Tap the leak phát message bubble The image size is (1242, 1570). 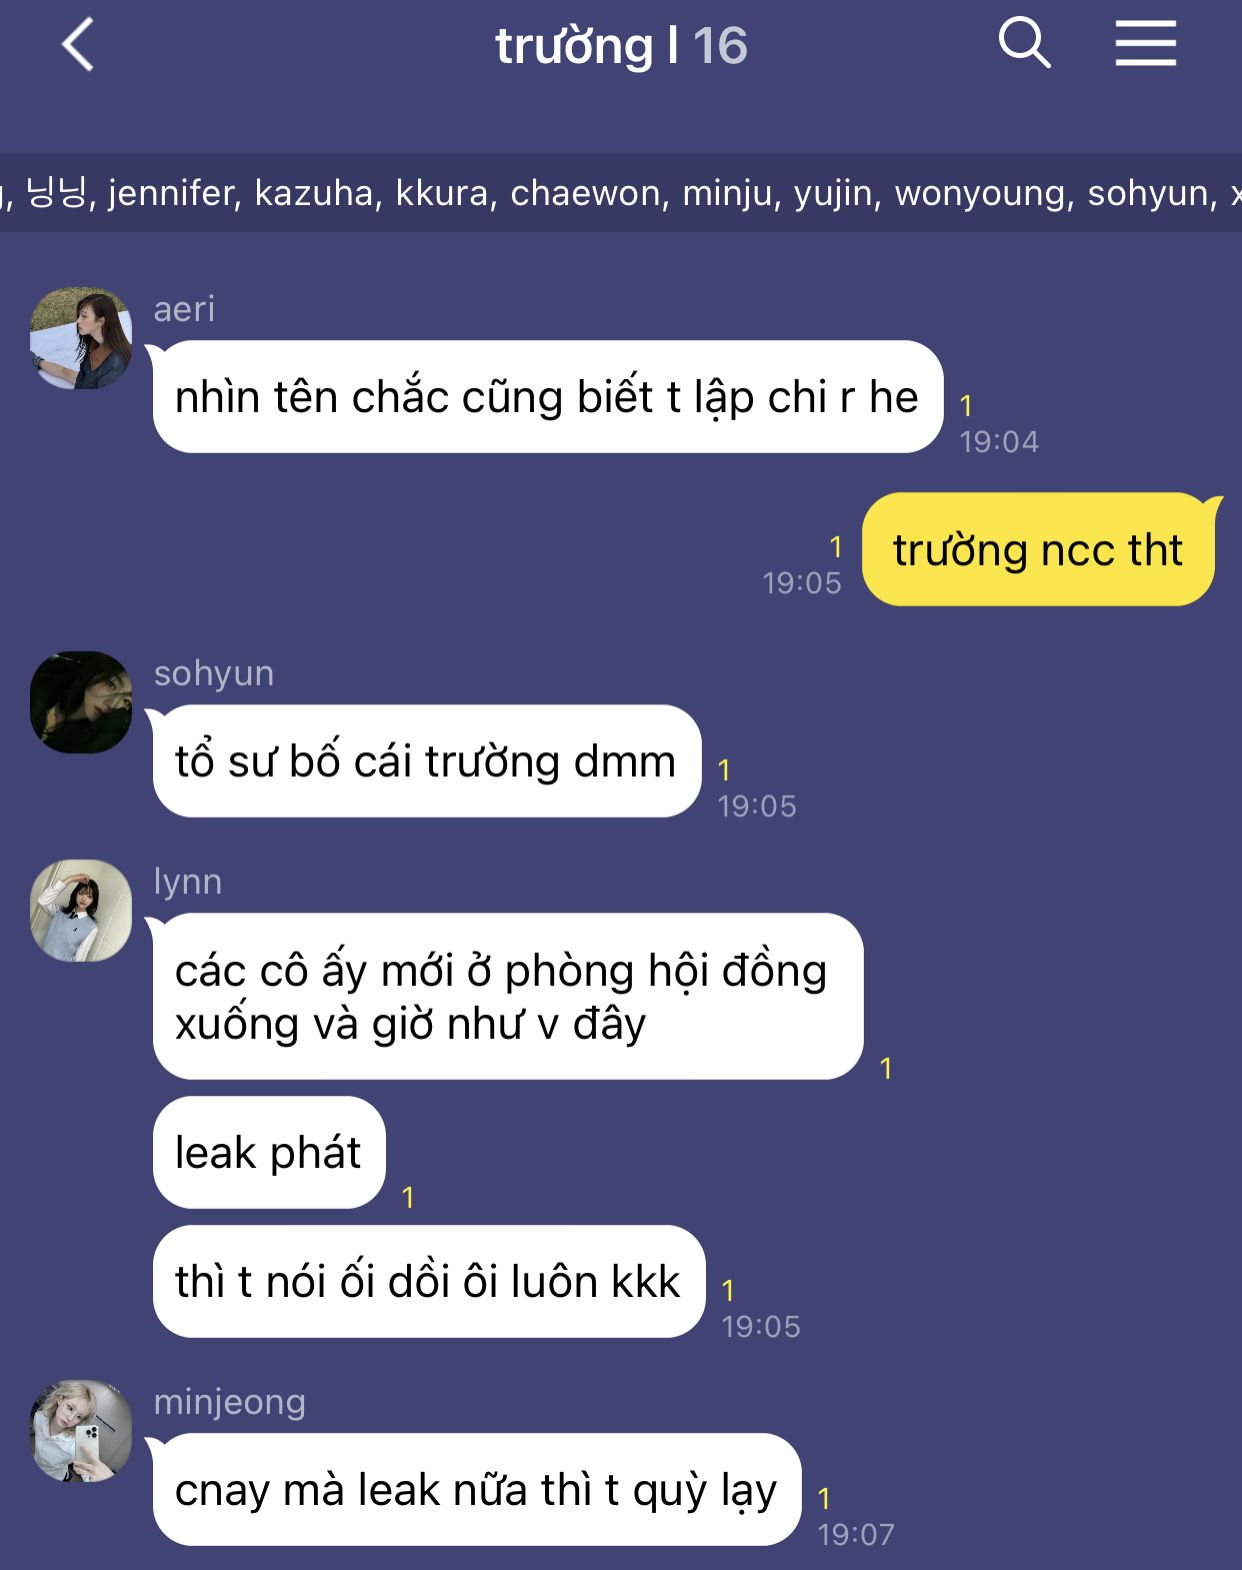[268, 1152]
